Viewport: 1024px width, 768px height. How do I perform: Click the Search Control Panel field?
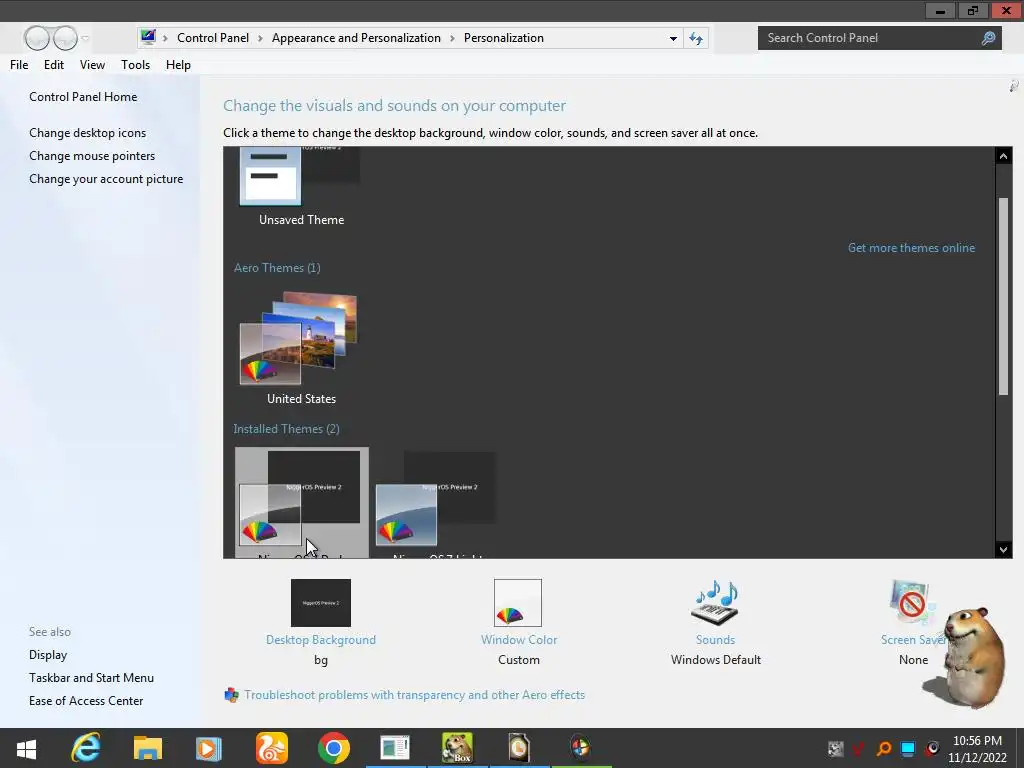coord(879,38)
